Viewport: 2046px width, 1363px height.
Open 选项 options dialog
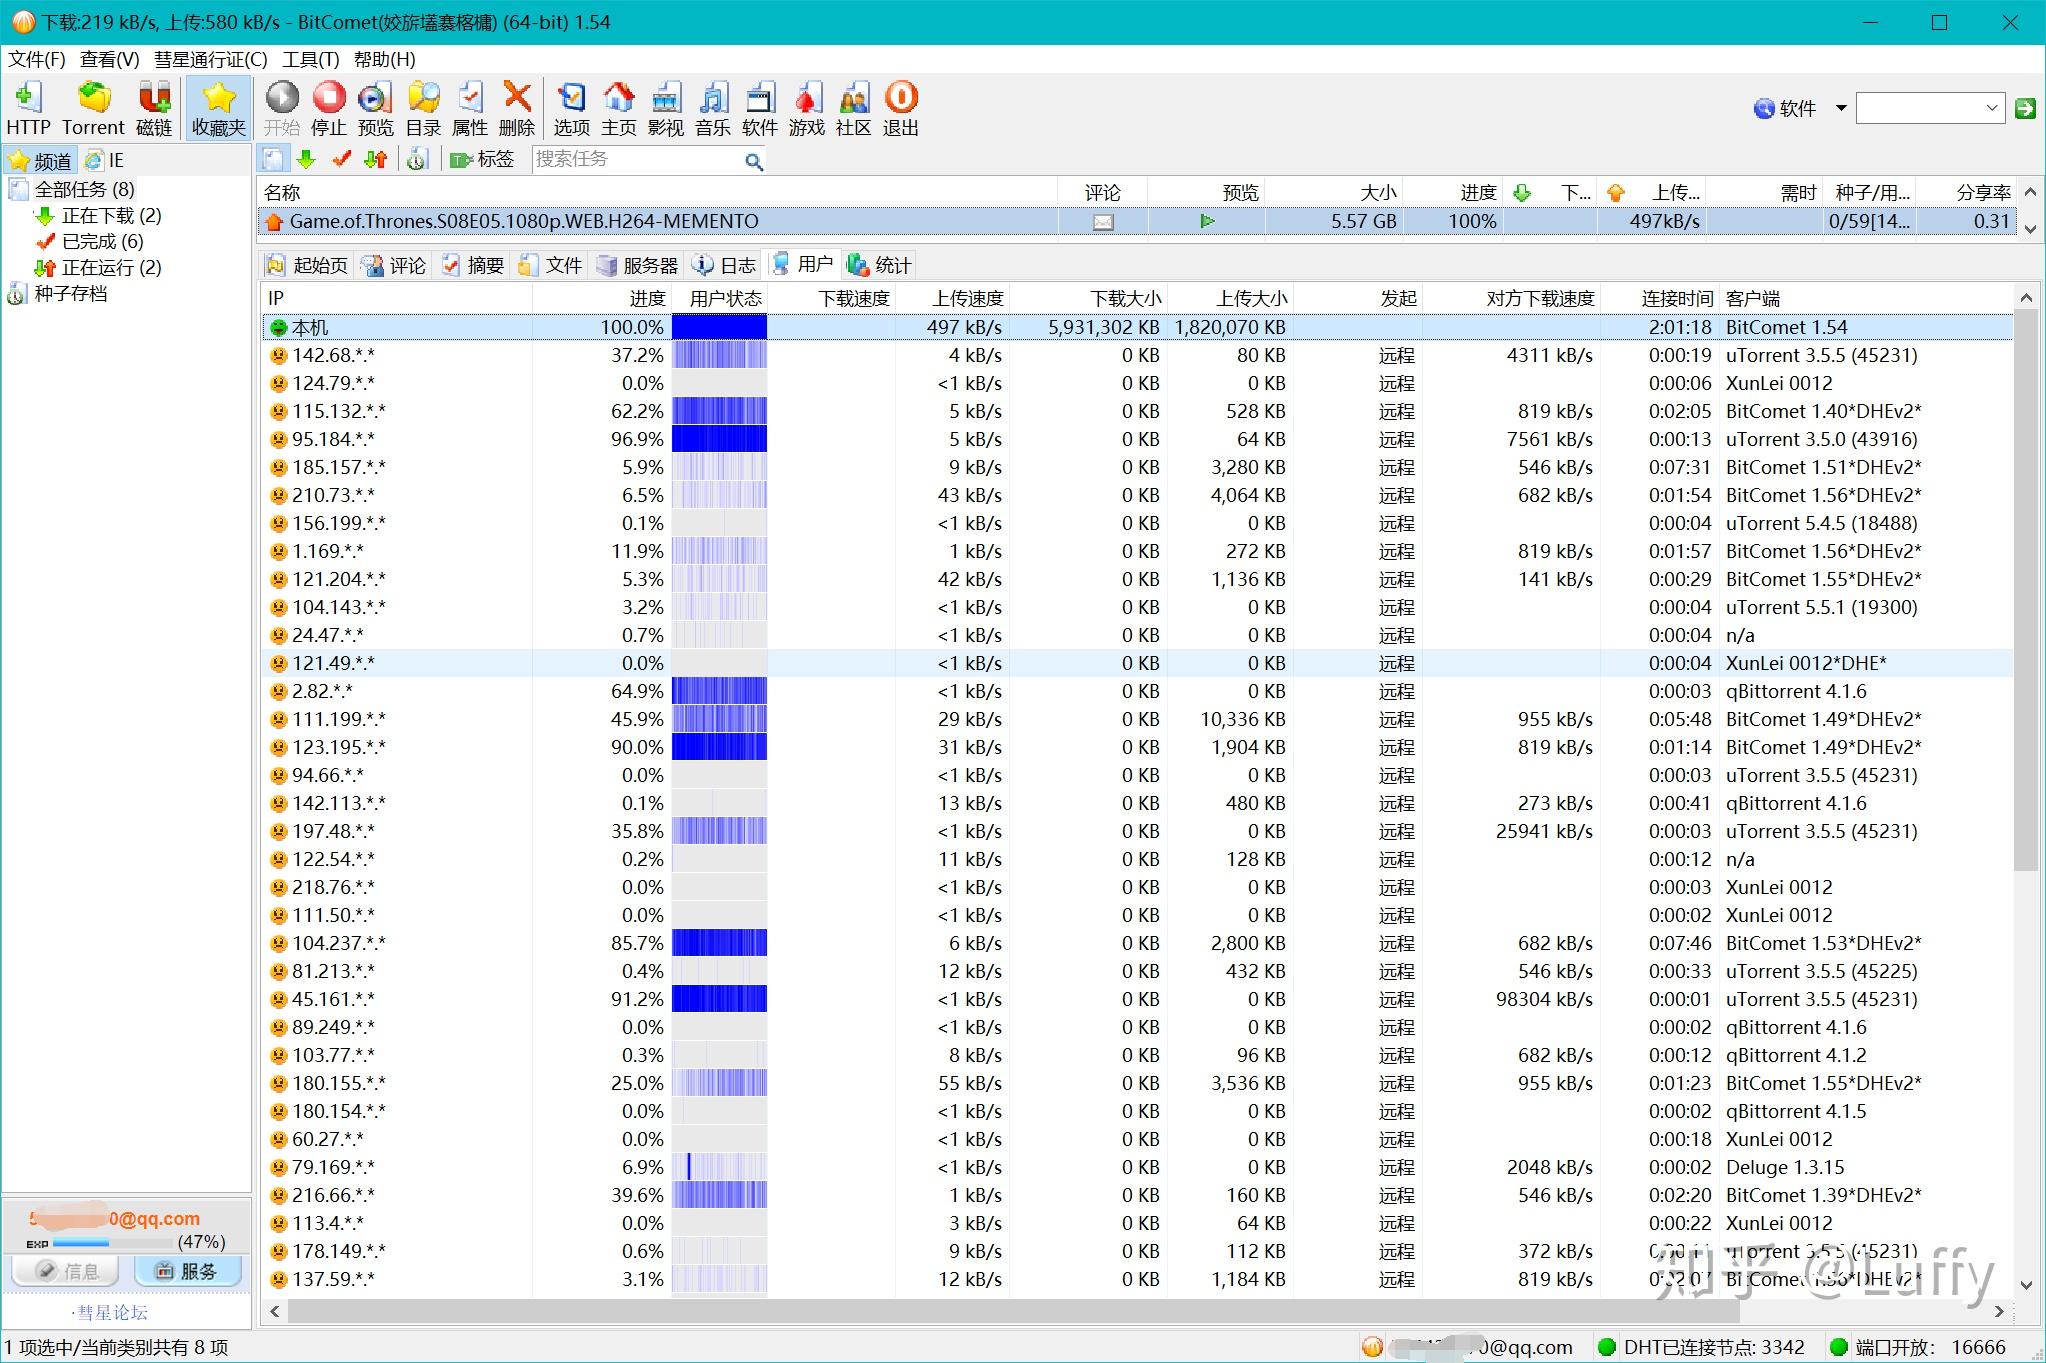572,108
